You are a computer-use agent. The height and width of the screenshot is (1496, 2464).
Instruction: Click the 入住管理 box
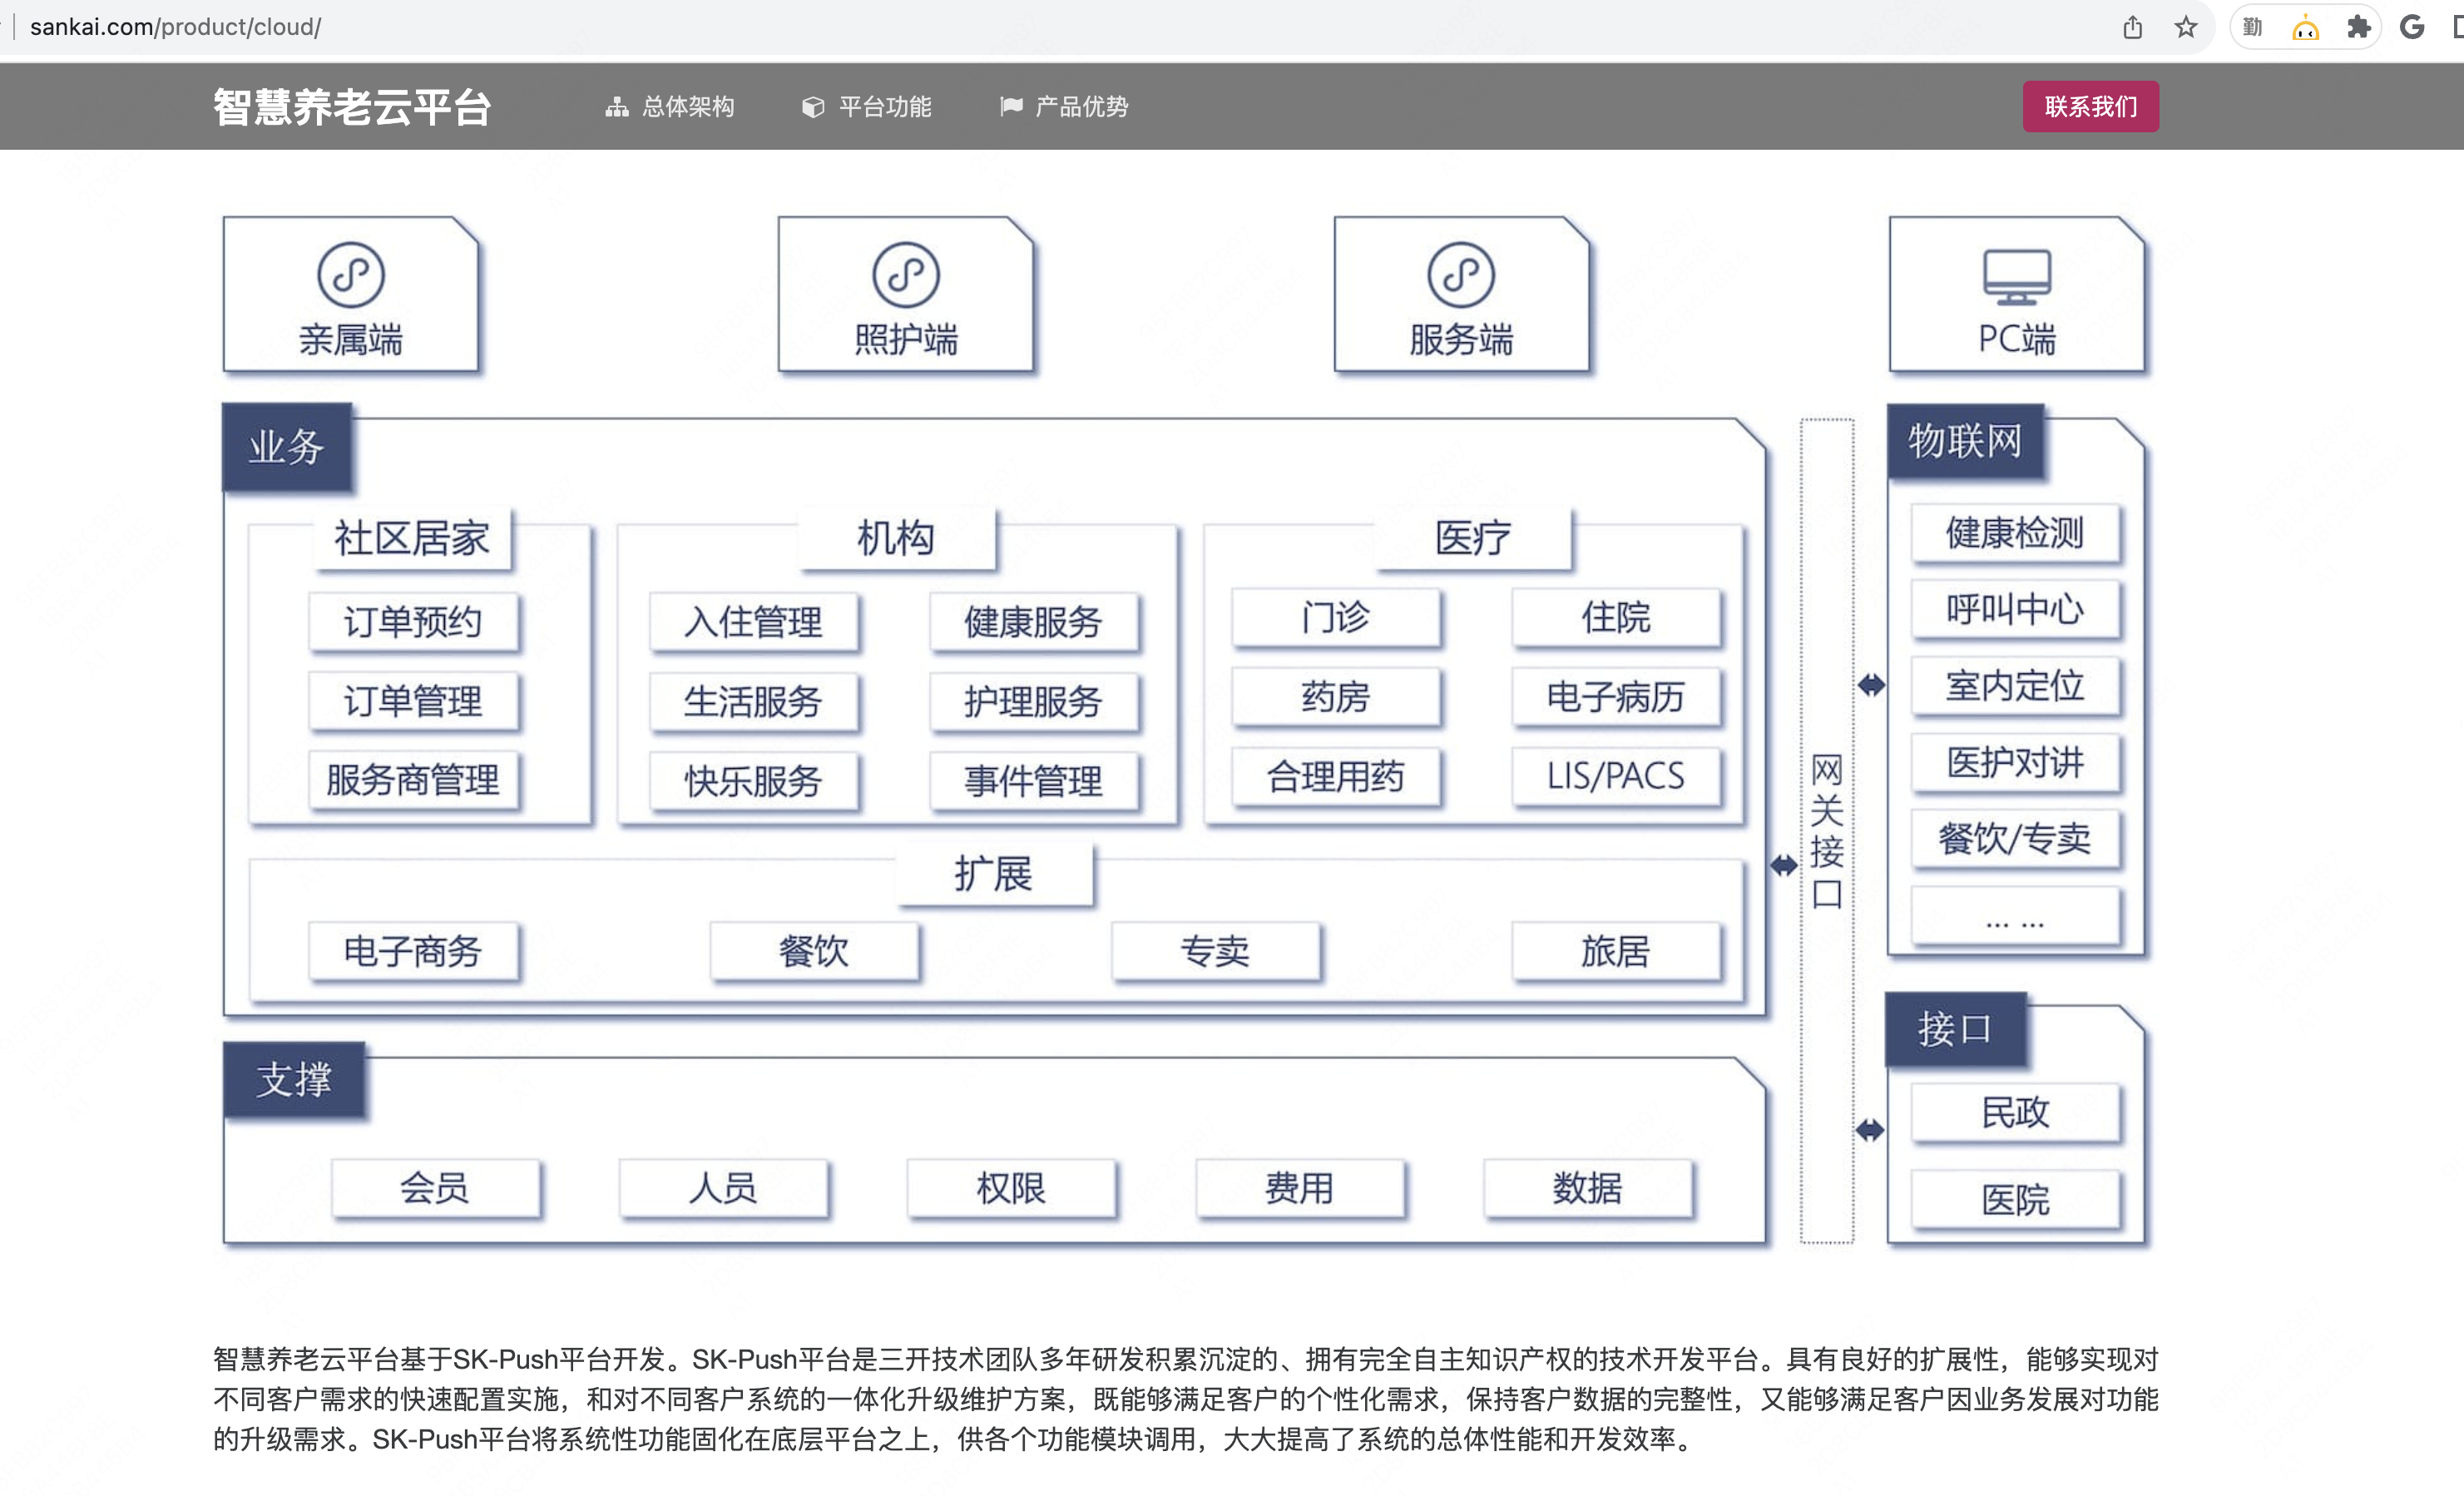pos(753,622)
